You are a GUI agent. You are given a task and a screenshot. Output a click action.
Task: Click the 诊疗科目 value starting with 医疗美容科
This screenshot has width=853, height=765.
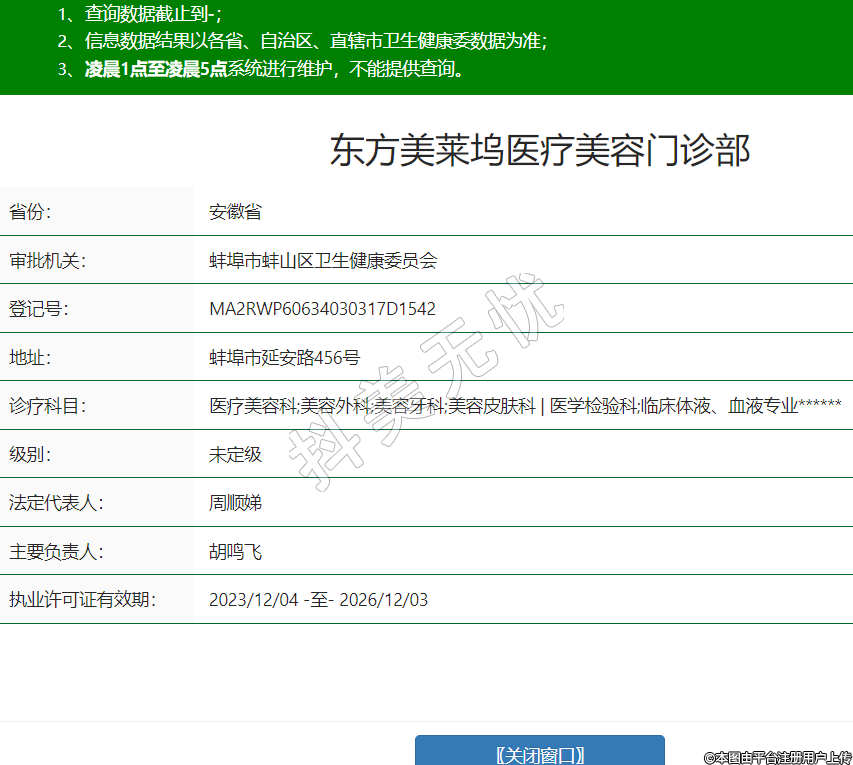[525, 406]
